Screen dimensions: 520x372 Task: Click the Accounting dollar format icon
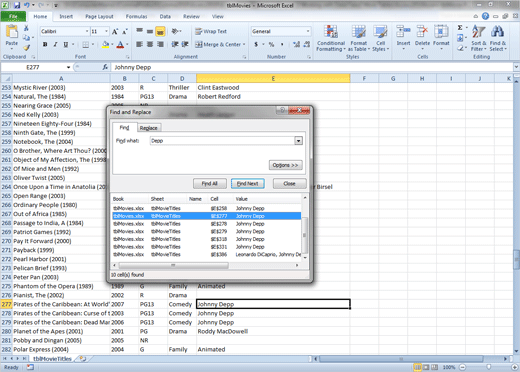point(256,44)
